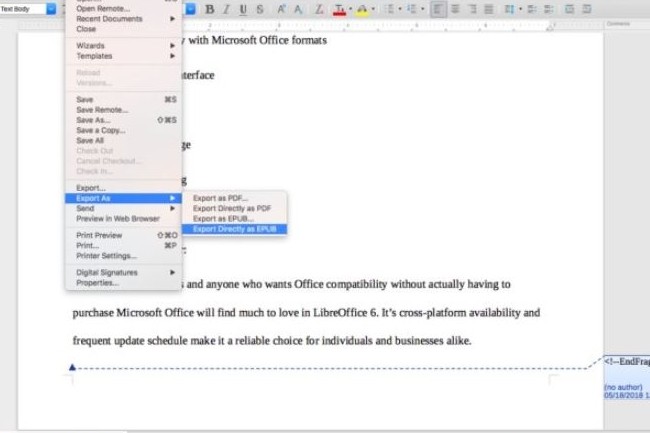Open font color dropdown arrow
The width and height of the screenshot is (650, 433).
pyautogui.click(x=351, y=9)
